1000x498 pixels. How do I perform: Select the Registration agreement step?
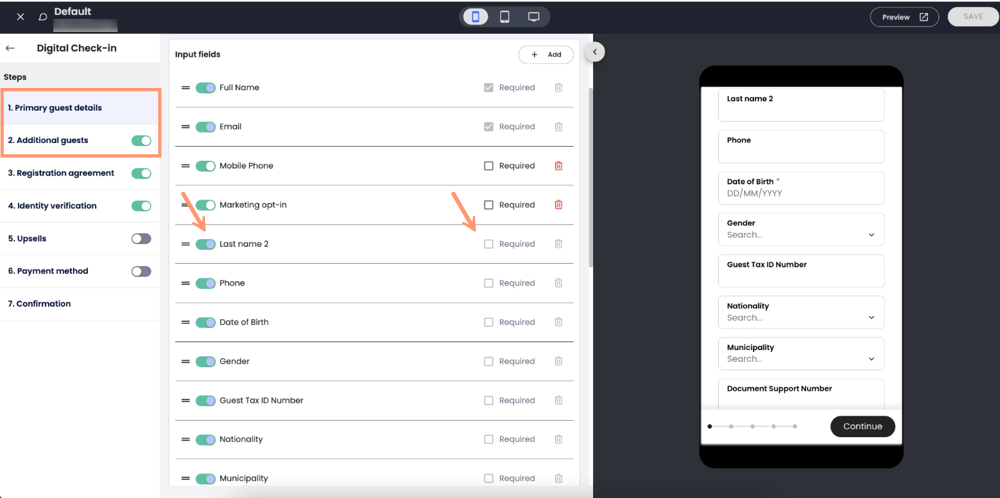(61, 173)
